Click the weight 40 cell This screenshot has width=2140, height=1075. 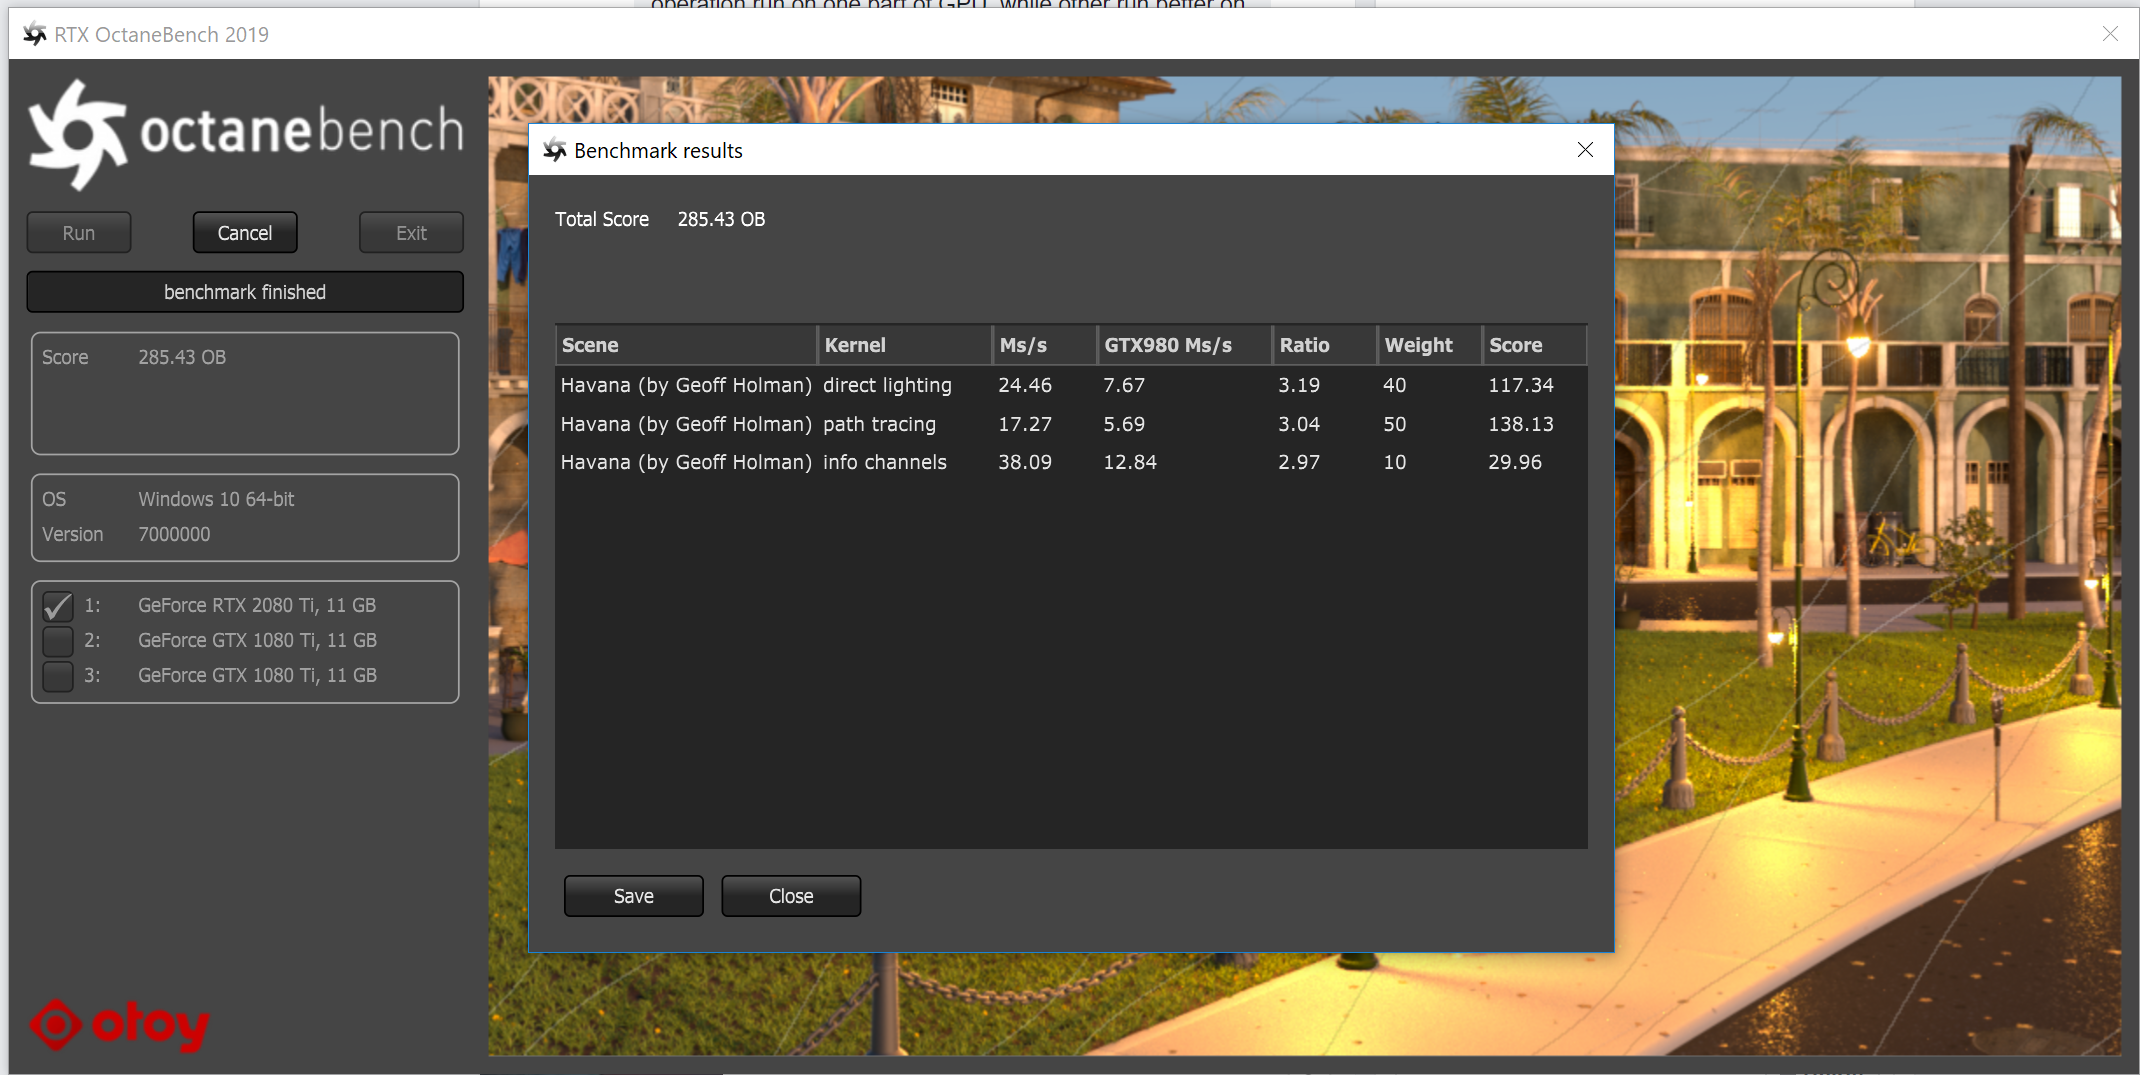[1395, 385]
